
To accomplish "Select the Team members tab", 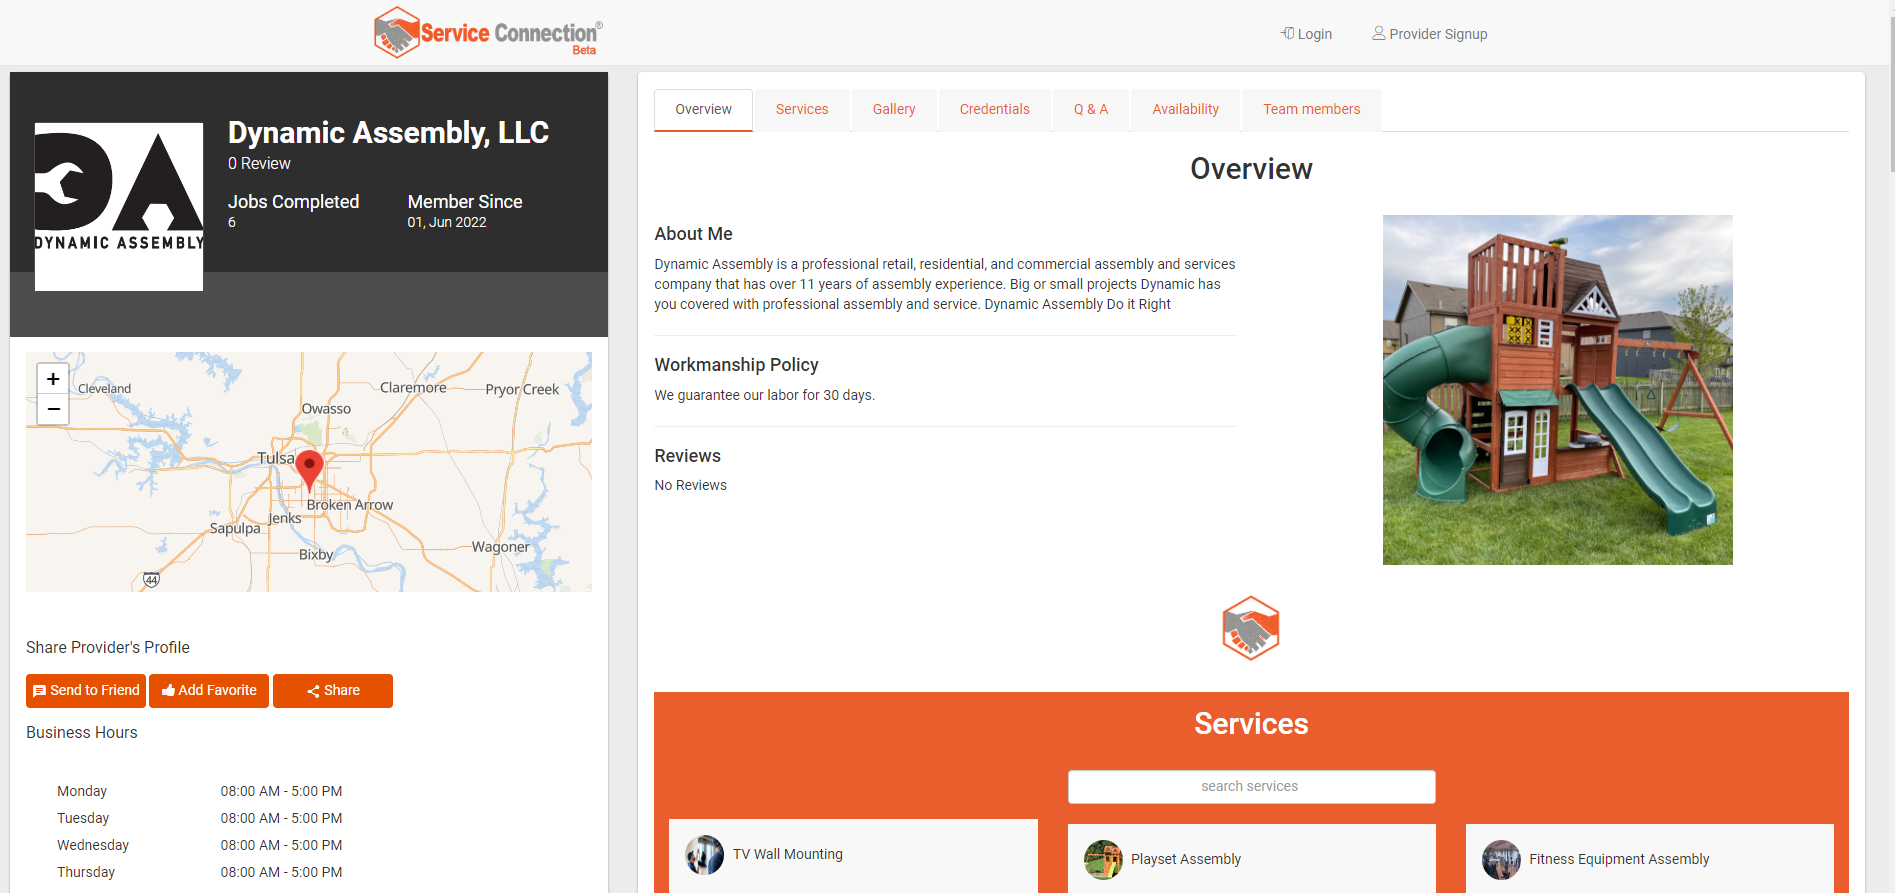I will [1311, 110].
